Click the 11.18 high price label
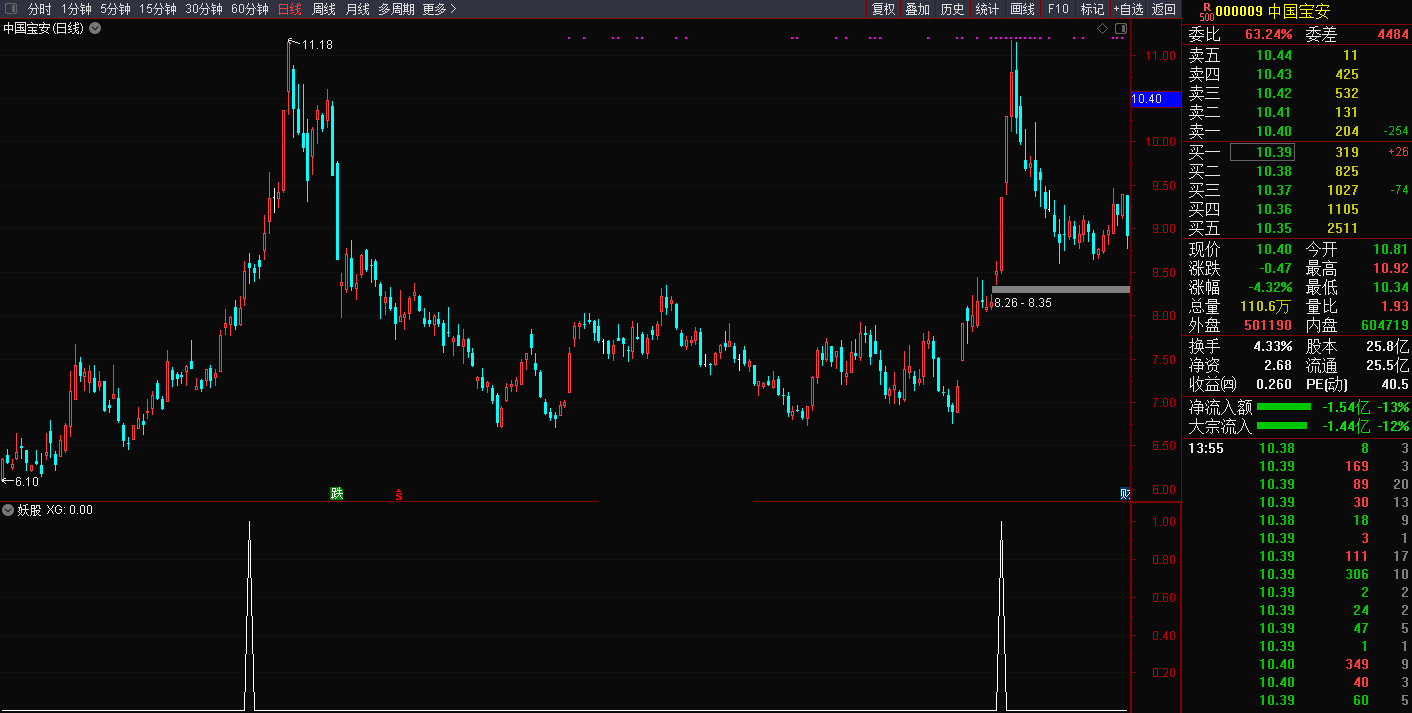The width and height of the screenshot is (1412, 713). point(317,45)
